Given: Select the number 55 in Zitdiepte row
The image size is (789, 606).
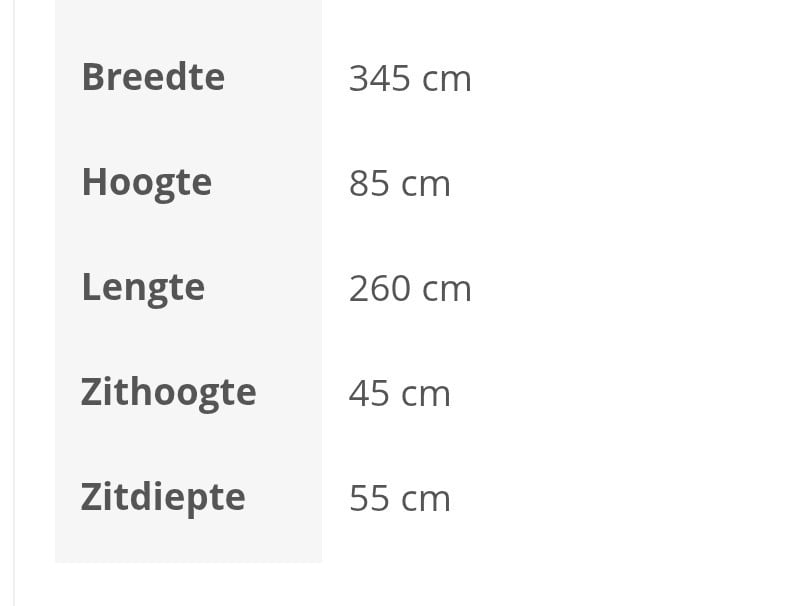Looking at the screenshot, I should coord(367,499).
